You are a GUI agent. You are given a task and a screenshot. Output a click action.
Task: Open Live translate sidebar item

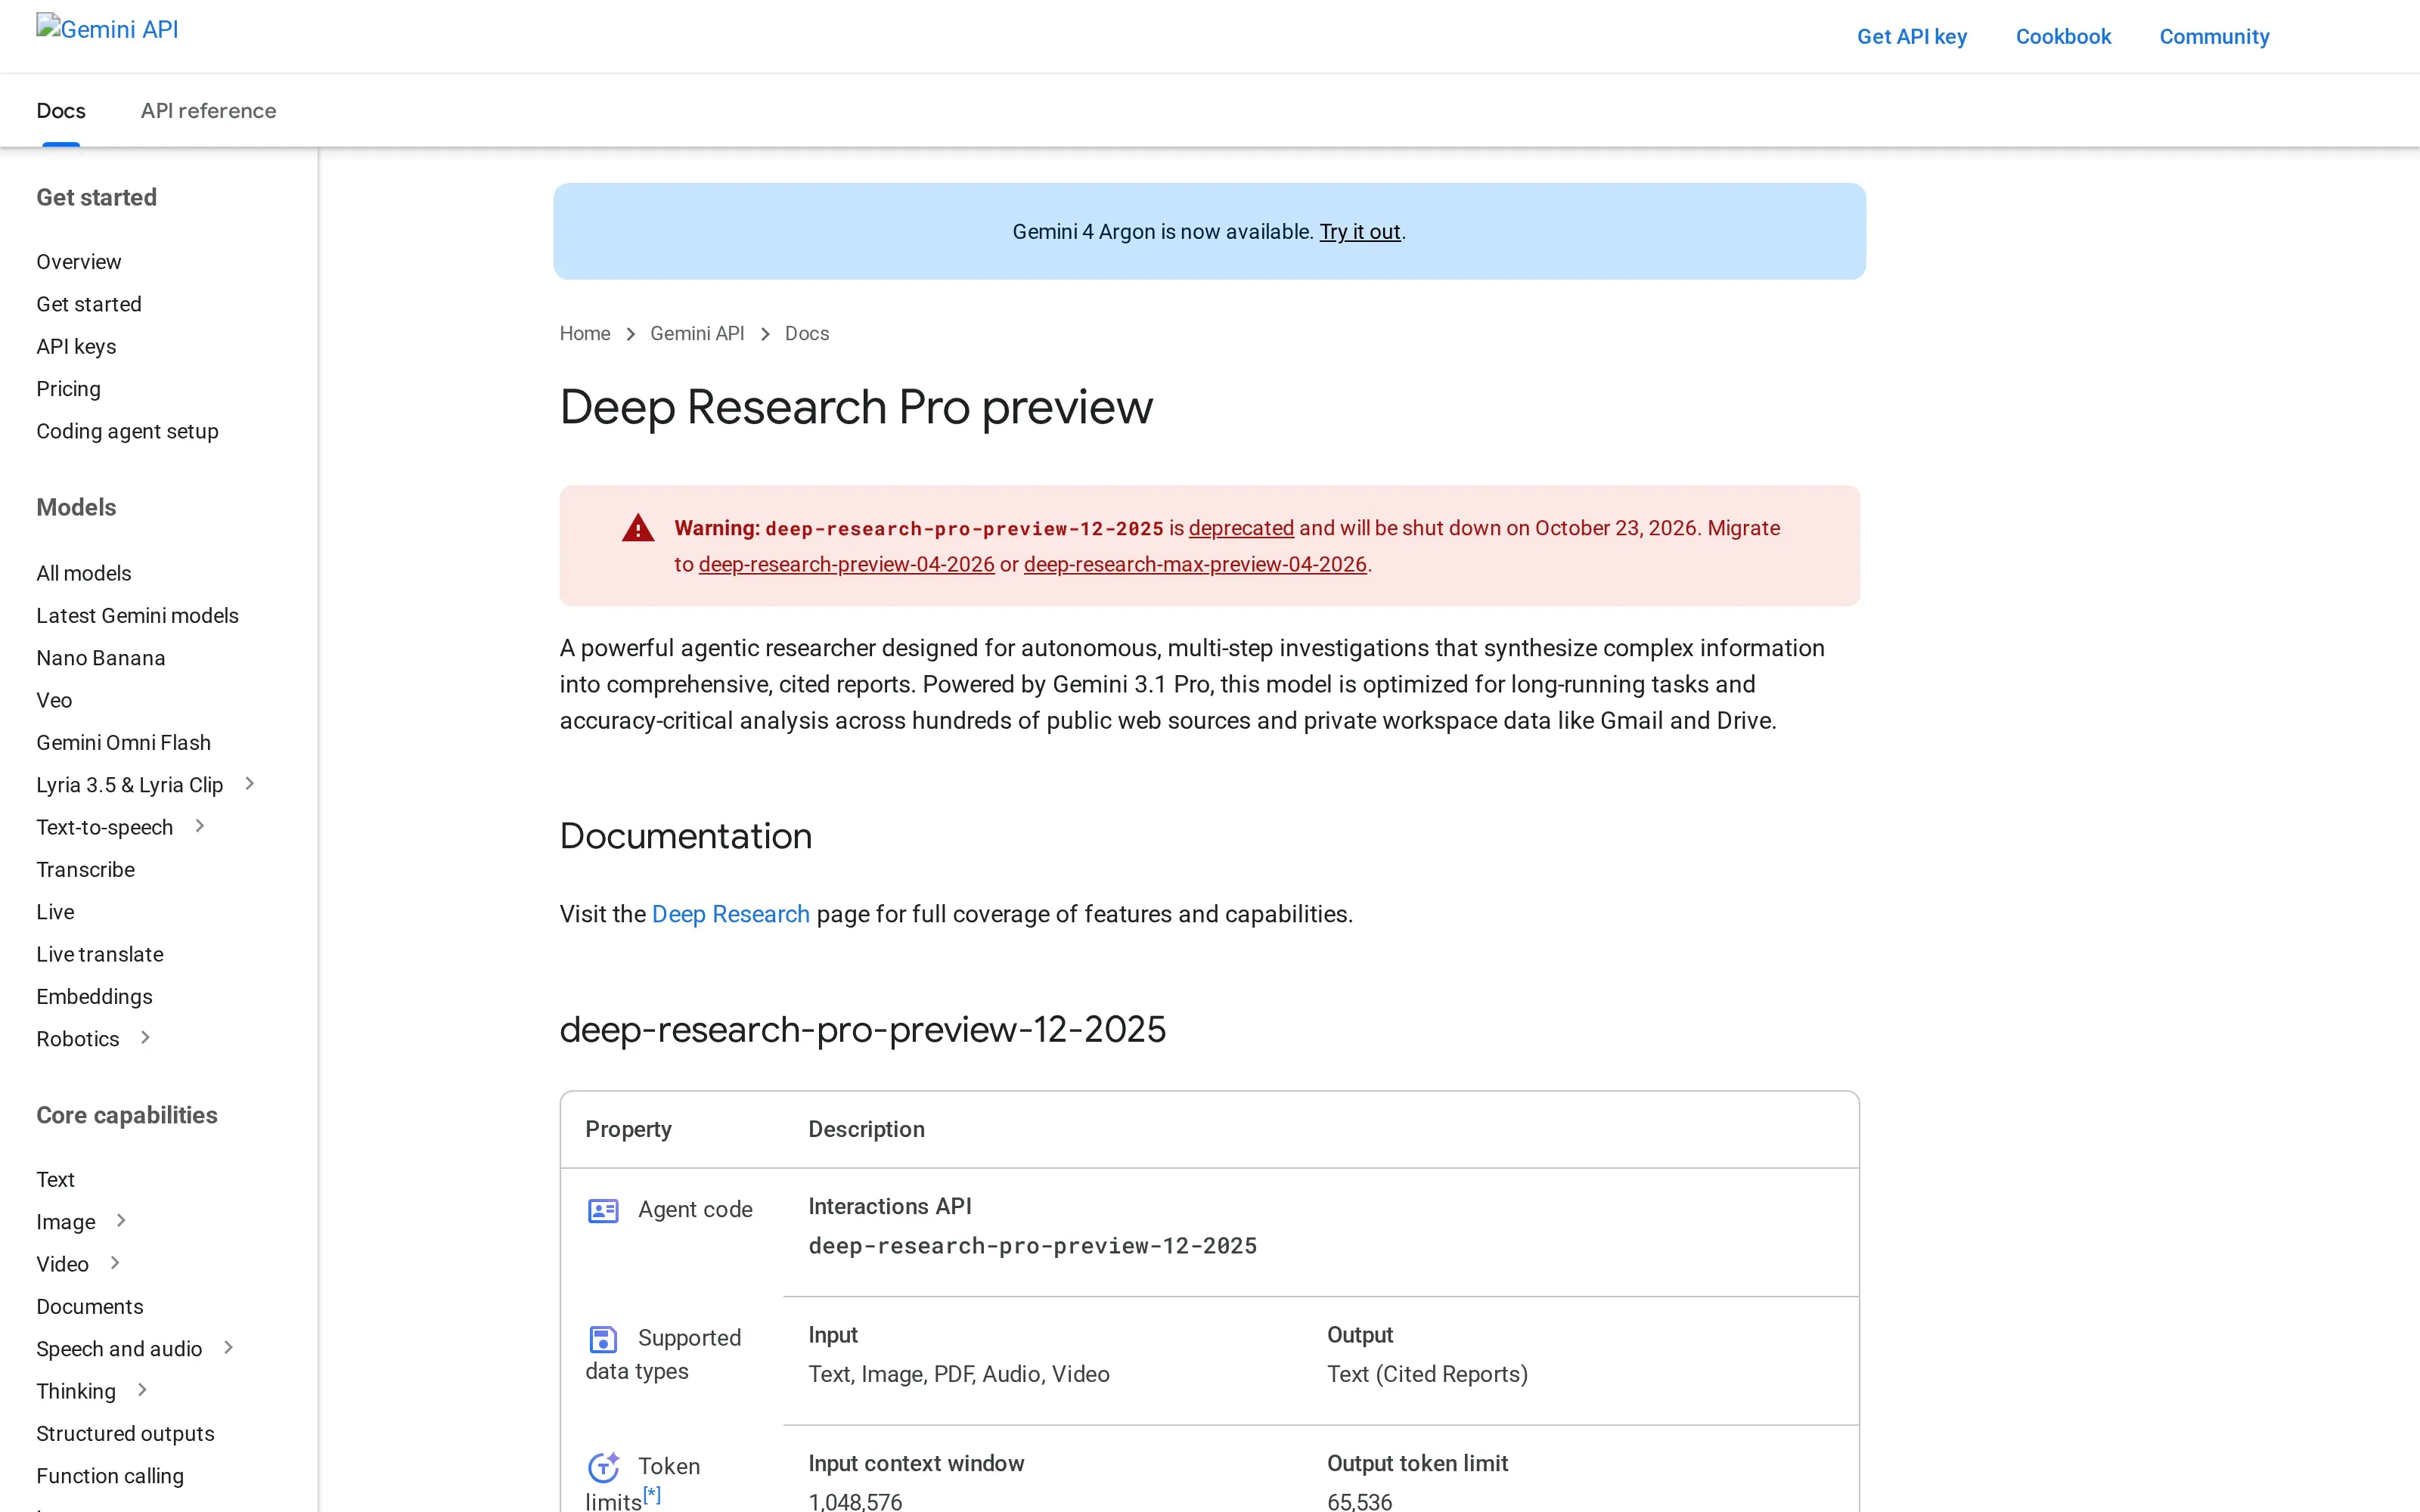pos(100,954)
